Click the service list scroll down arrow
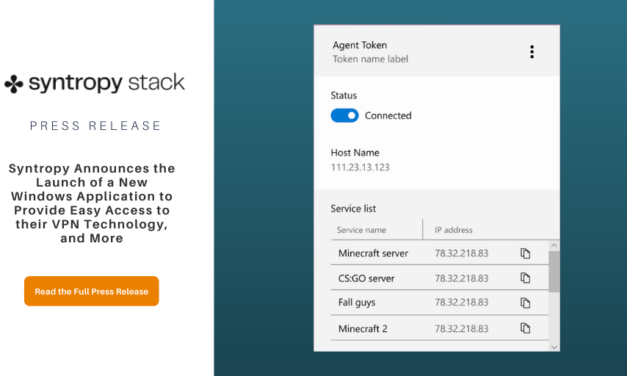The width and height of the screenshot is (627, 376). pos(554,347)
